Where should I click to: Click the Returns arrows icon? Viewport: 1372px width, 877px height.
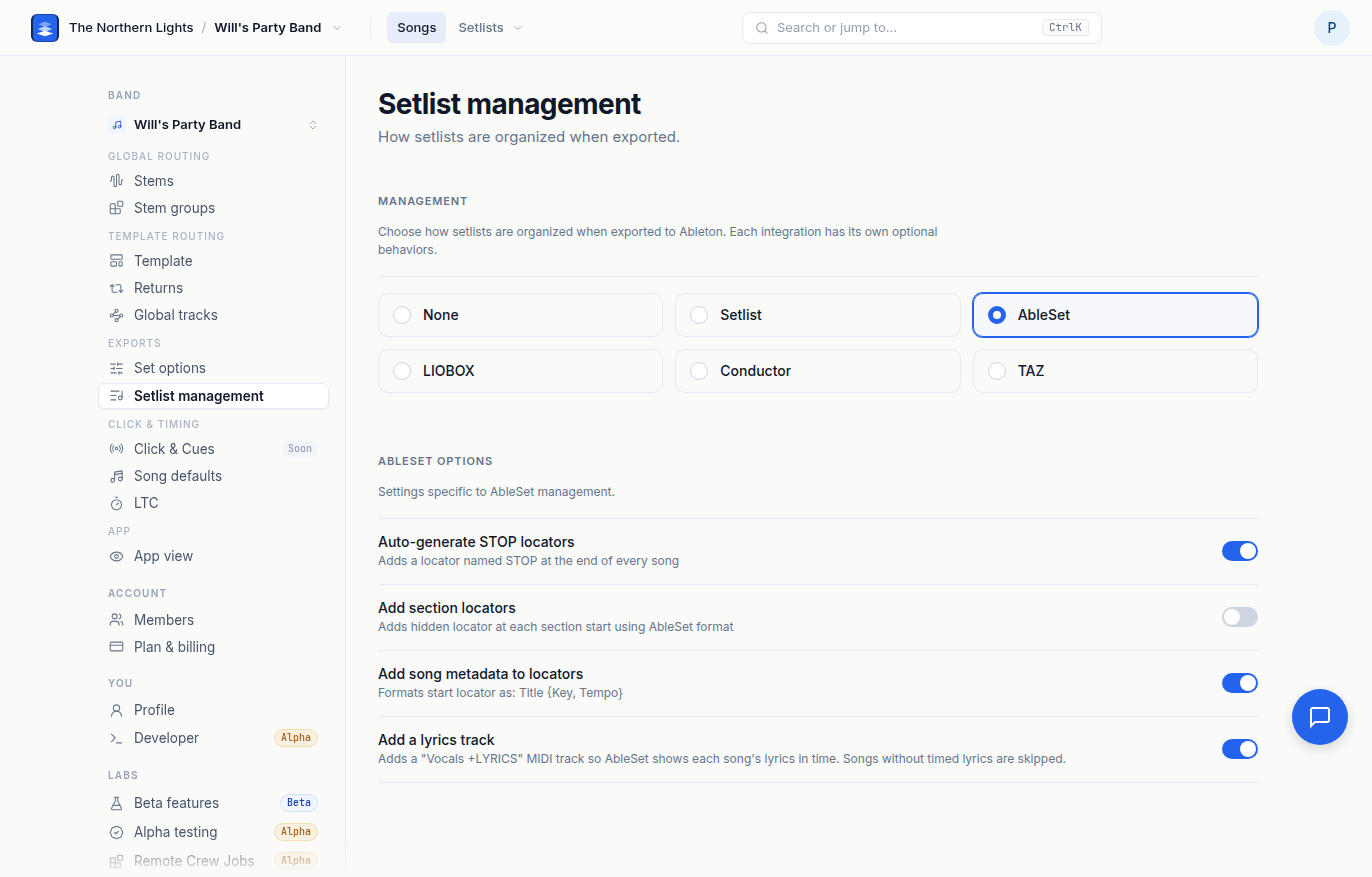(x=116, y=288)
